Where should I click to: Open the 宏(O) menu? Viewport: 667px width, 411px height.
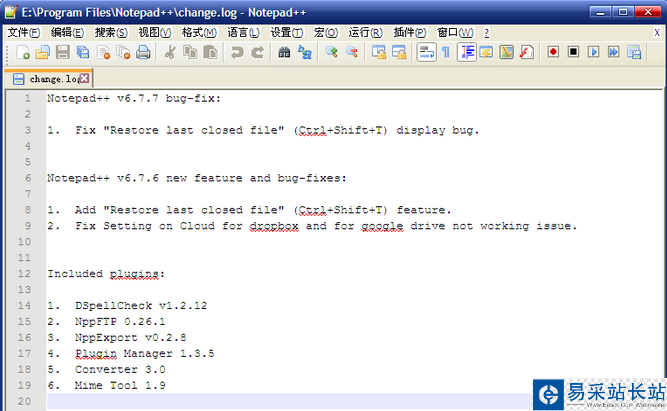click(x=326, y=32)
